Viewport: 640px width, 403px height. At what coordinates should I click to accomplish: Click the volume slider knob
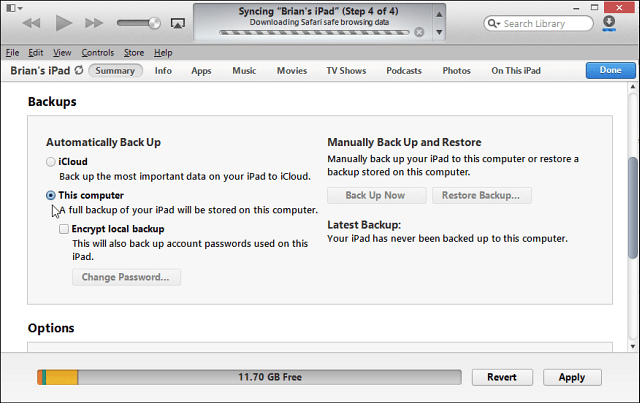pyautogui.click(x=154, y=23)
